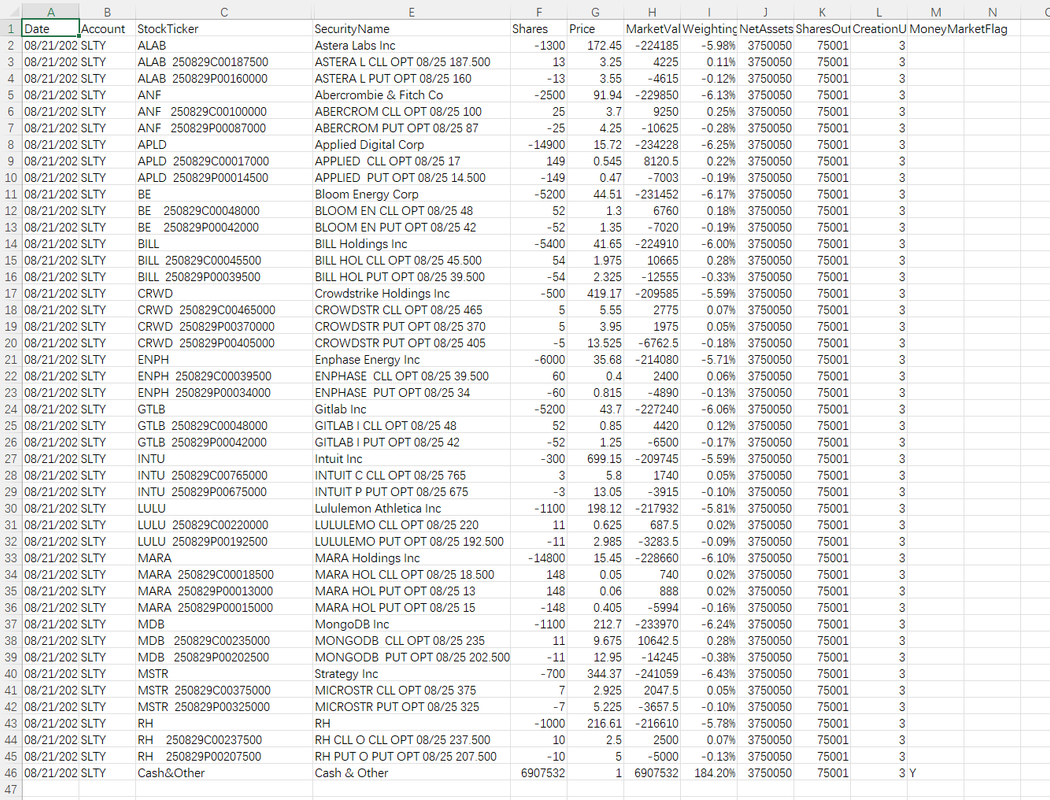Click LULULEMO CLL OPT 08/25 220 cell
The height and width of the screenshot is (800, 1050).
tap(411, 525)
